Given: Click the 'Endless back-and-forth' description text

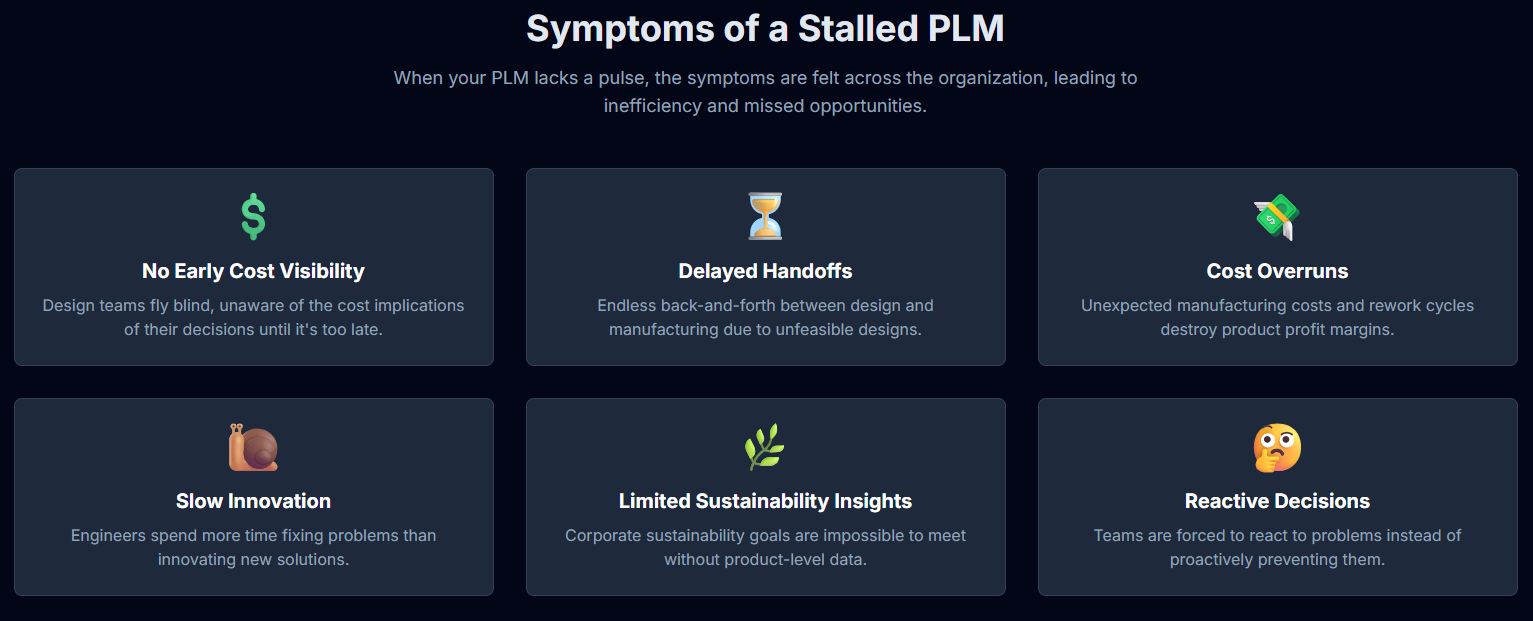Looking at the screenshot, I should point(765,317).
